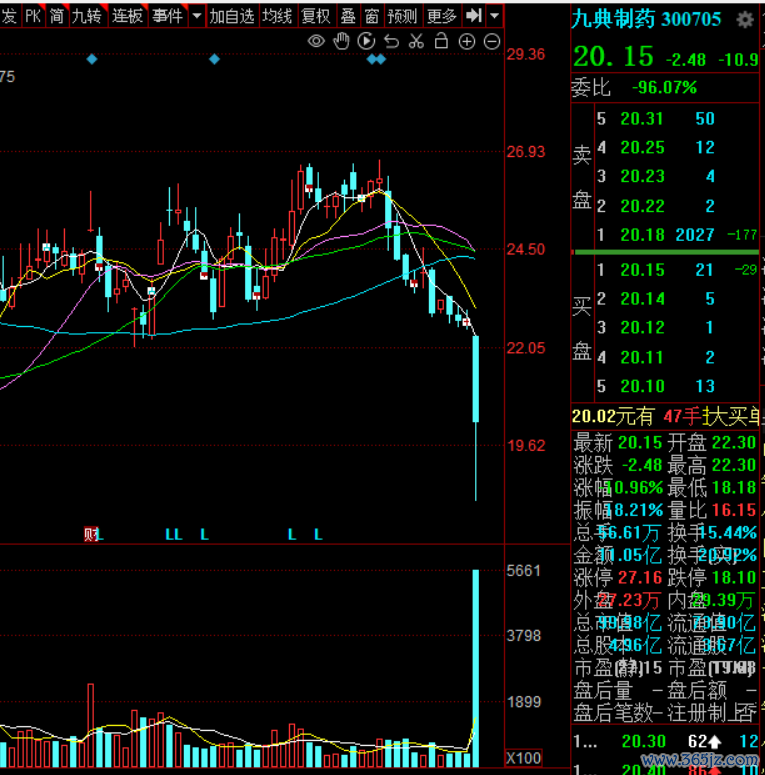Image resolution: width=765 pixels, height=775 pixels.
Task: Click the 24.50 price axis label
Action: pos(526,250)
